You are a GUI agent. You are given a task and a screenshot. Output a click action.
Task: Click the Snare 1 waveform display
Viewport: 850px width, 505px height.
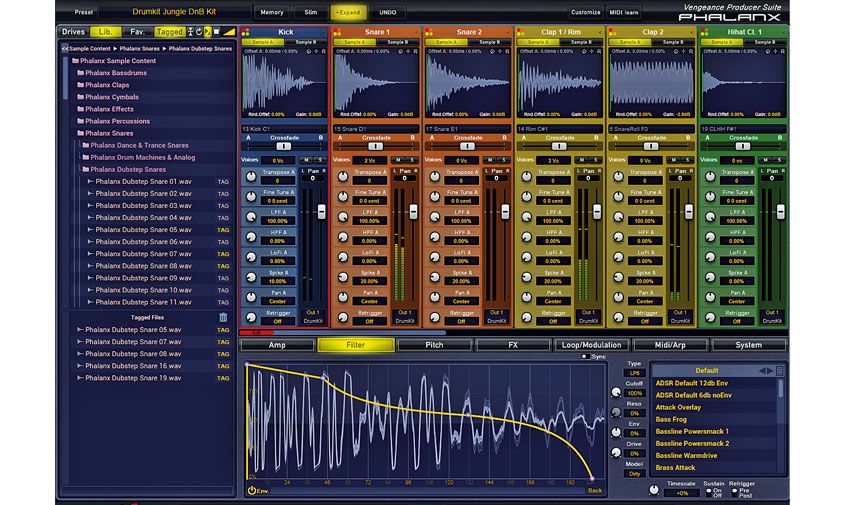coord(375,82)
